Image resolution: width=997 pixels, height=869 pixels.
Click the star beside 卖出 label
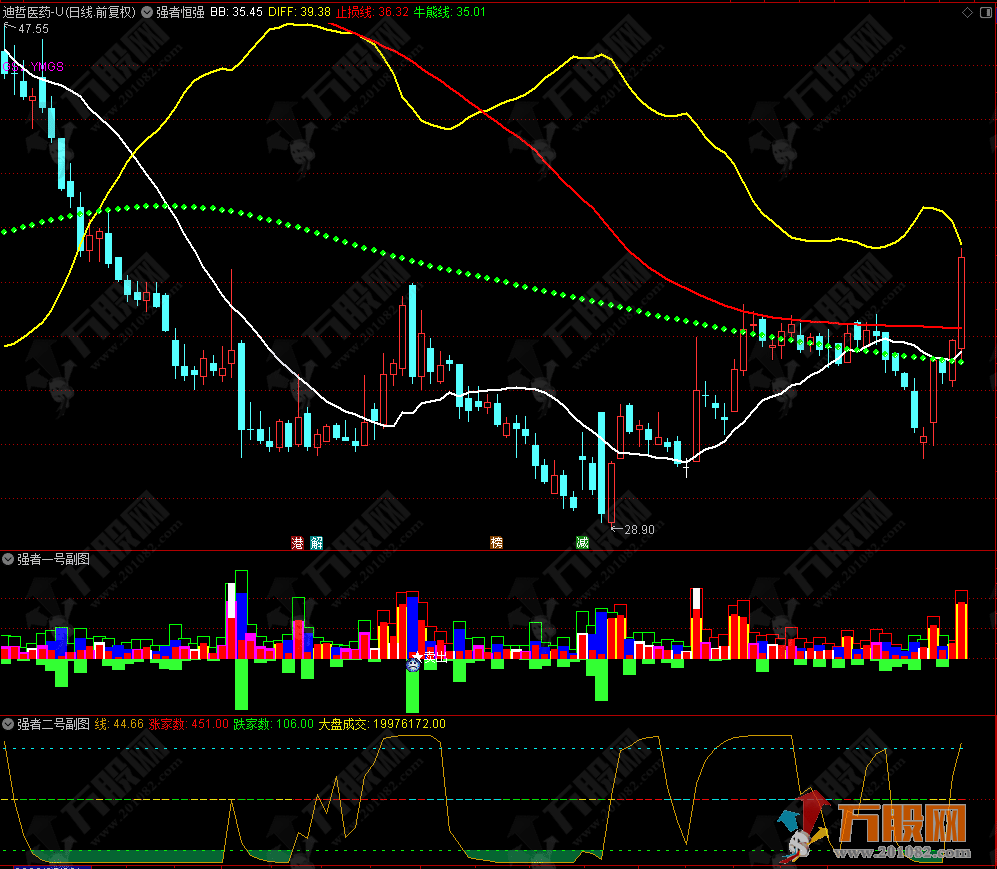tap(418, 655)
